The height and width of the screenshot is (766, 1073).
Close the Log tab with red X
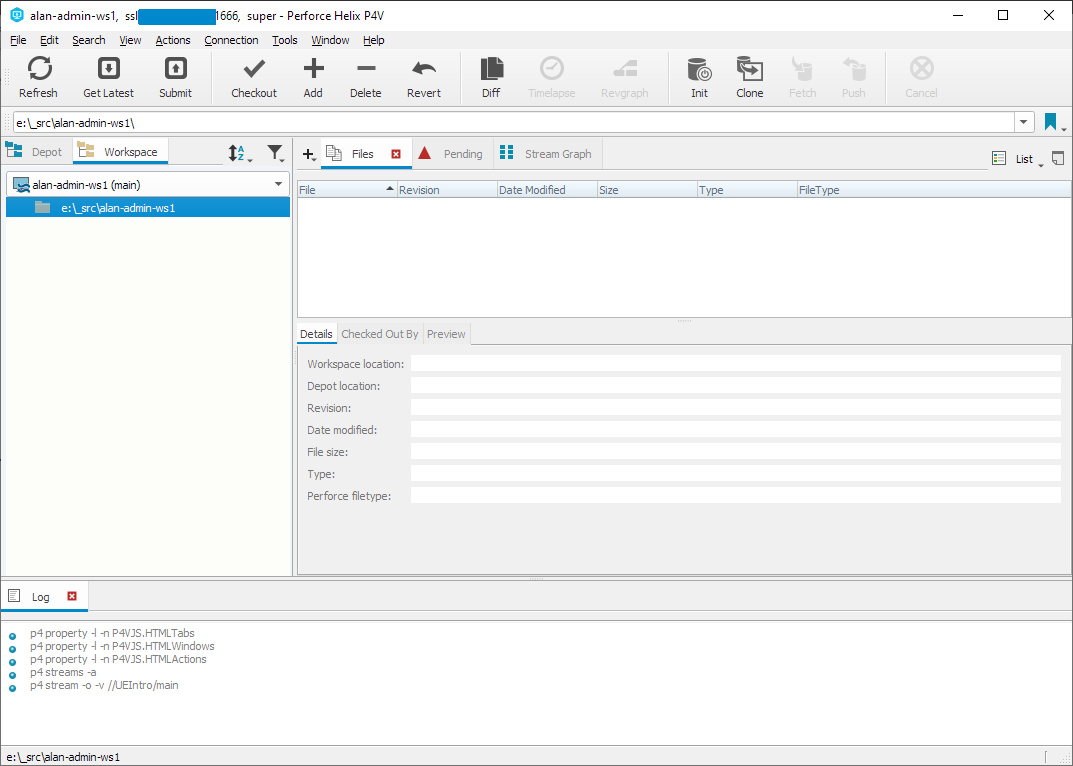(x=72, y=596)
